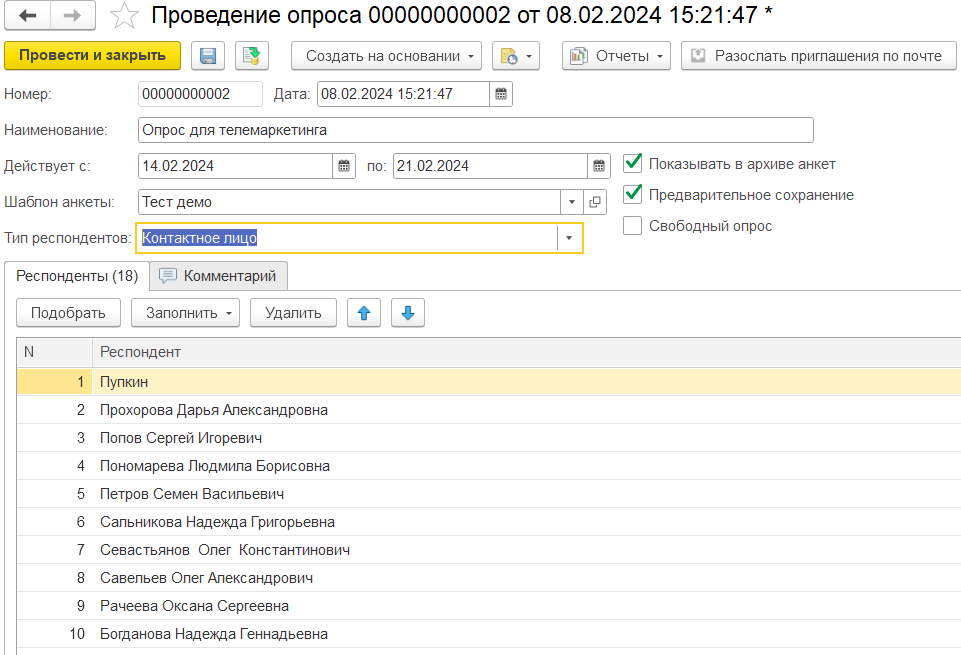Add document to favorites with star icon
Image resolution: width=961 pixels, height=655 pixels.
coord(124,16)
